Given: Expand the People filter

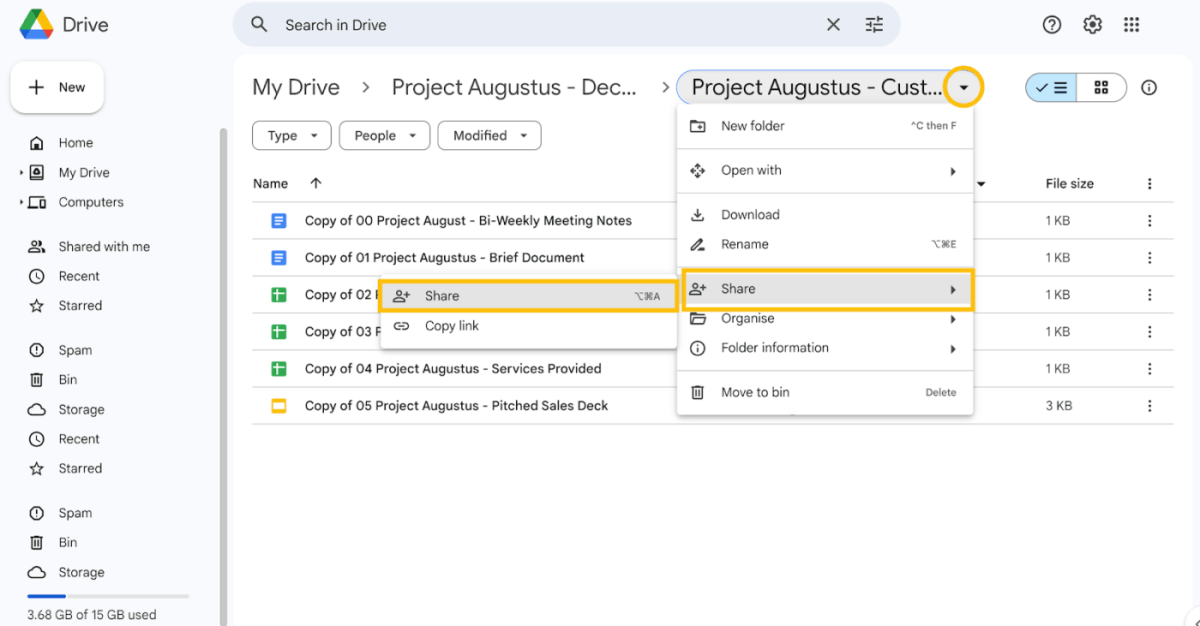Looking at the screenshot, I should coord(384,135).
